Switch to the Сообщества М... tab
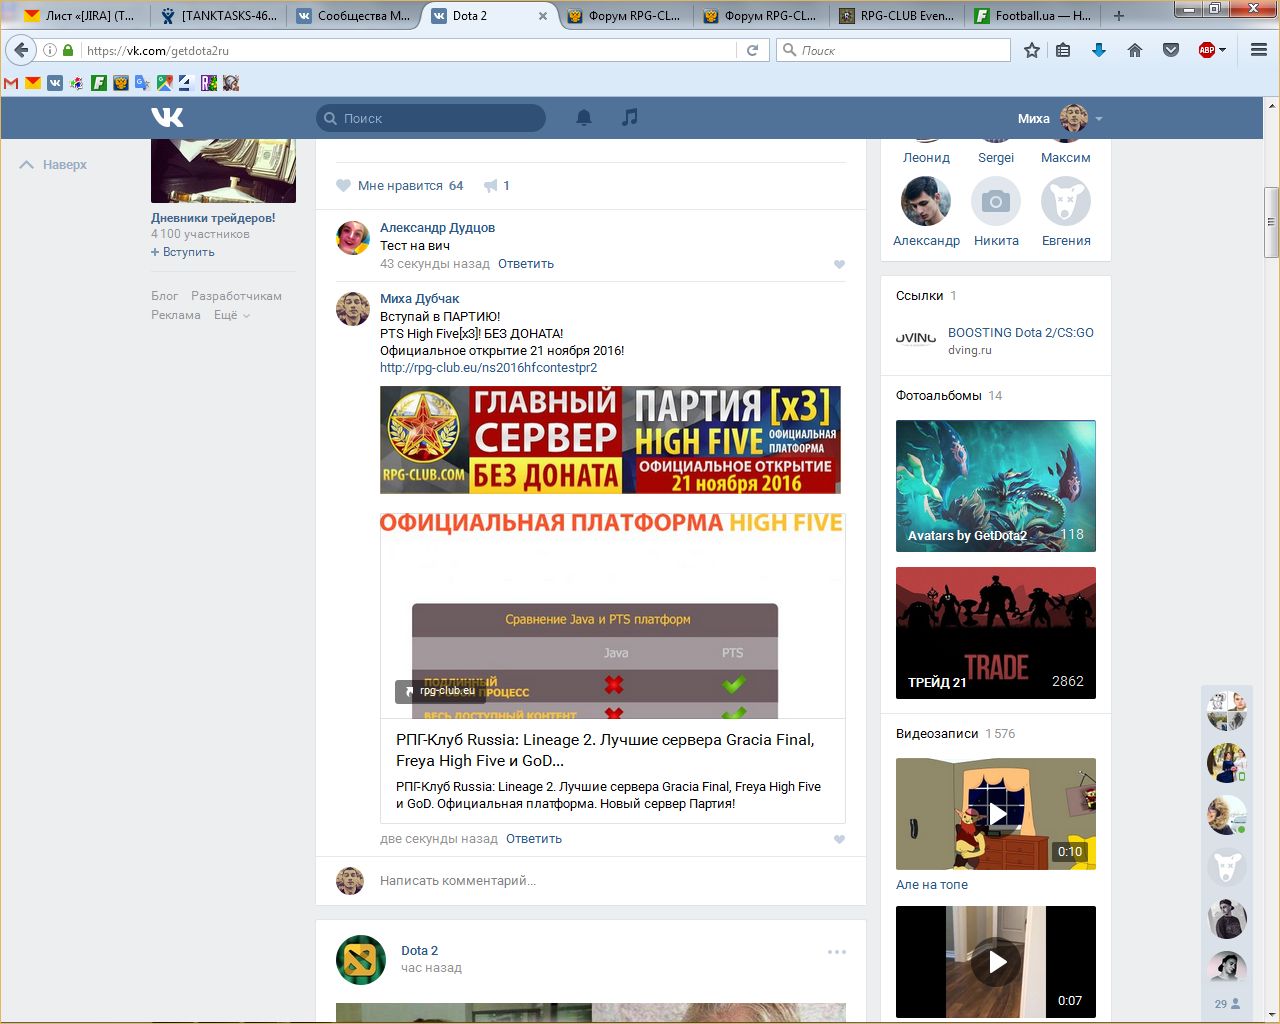 pos(354,15)
